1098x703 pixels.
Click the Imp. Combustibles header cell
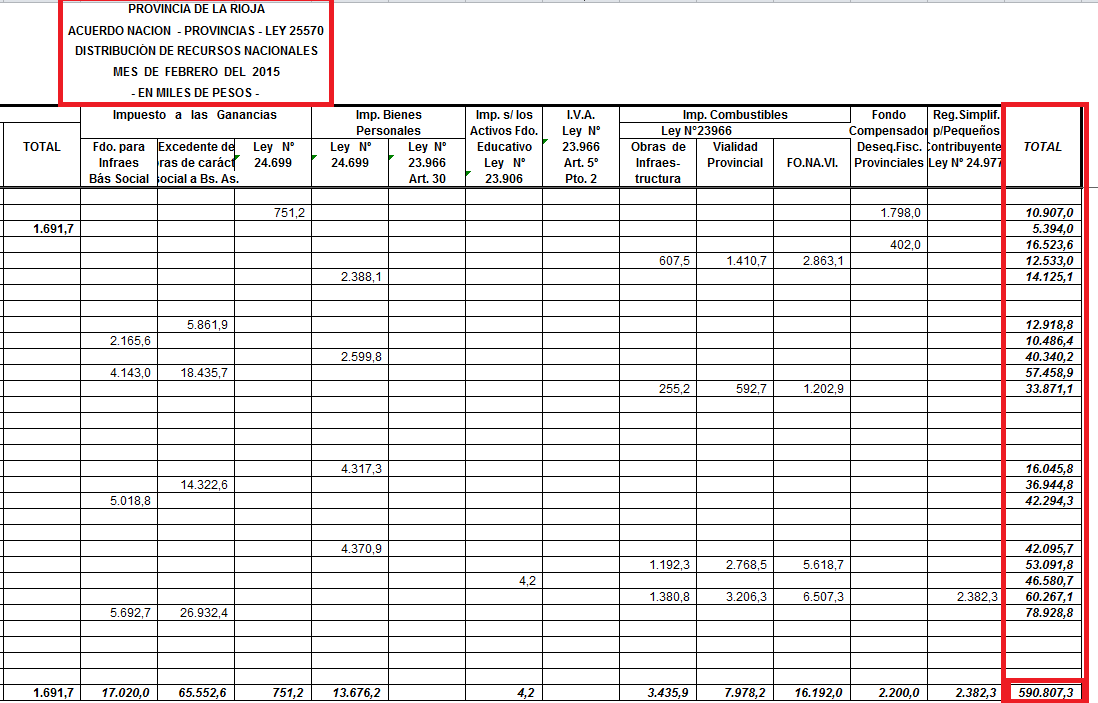click(734, 115)
